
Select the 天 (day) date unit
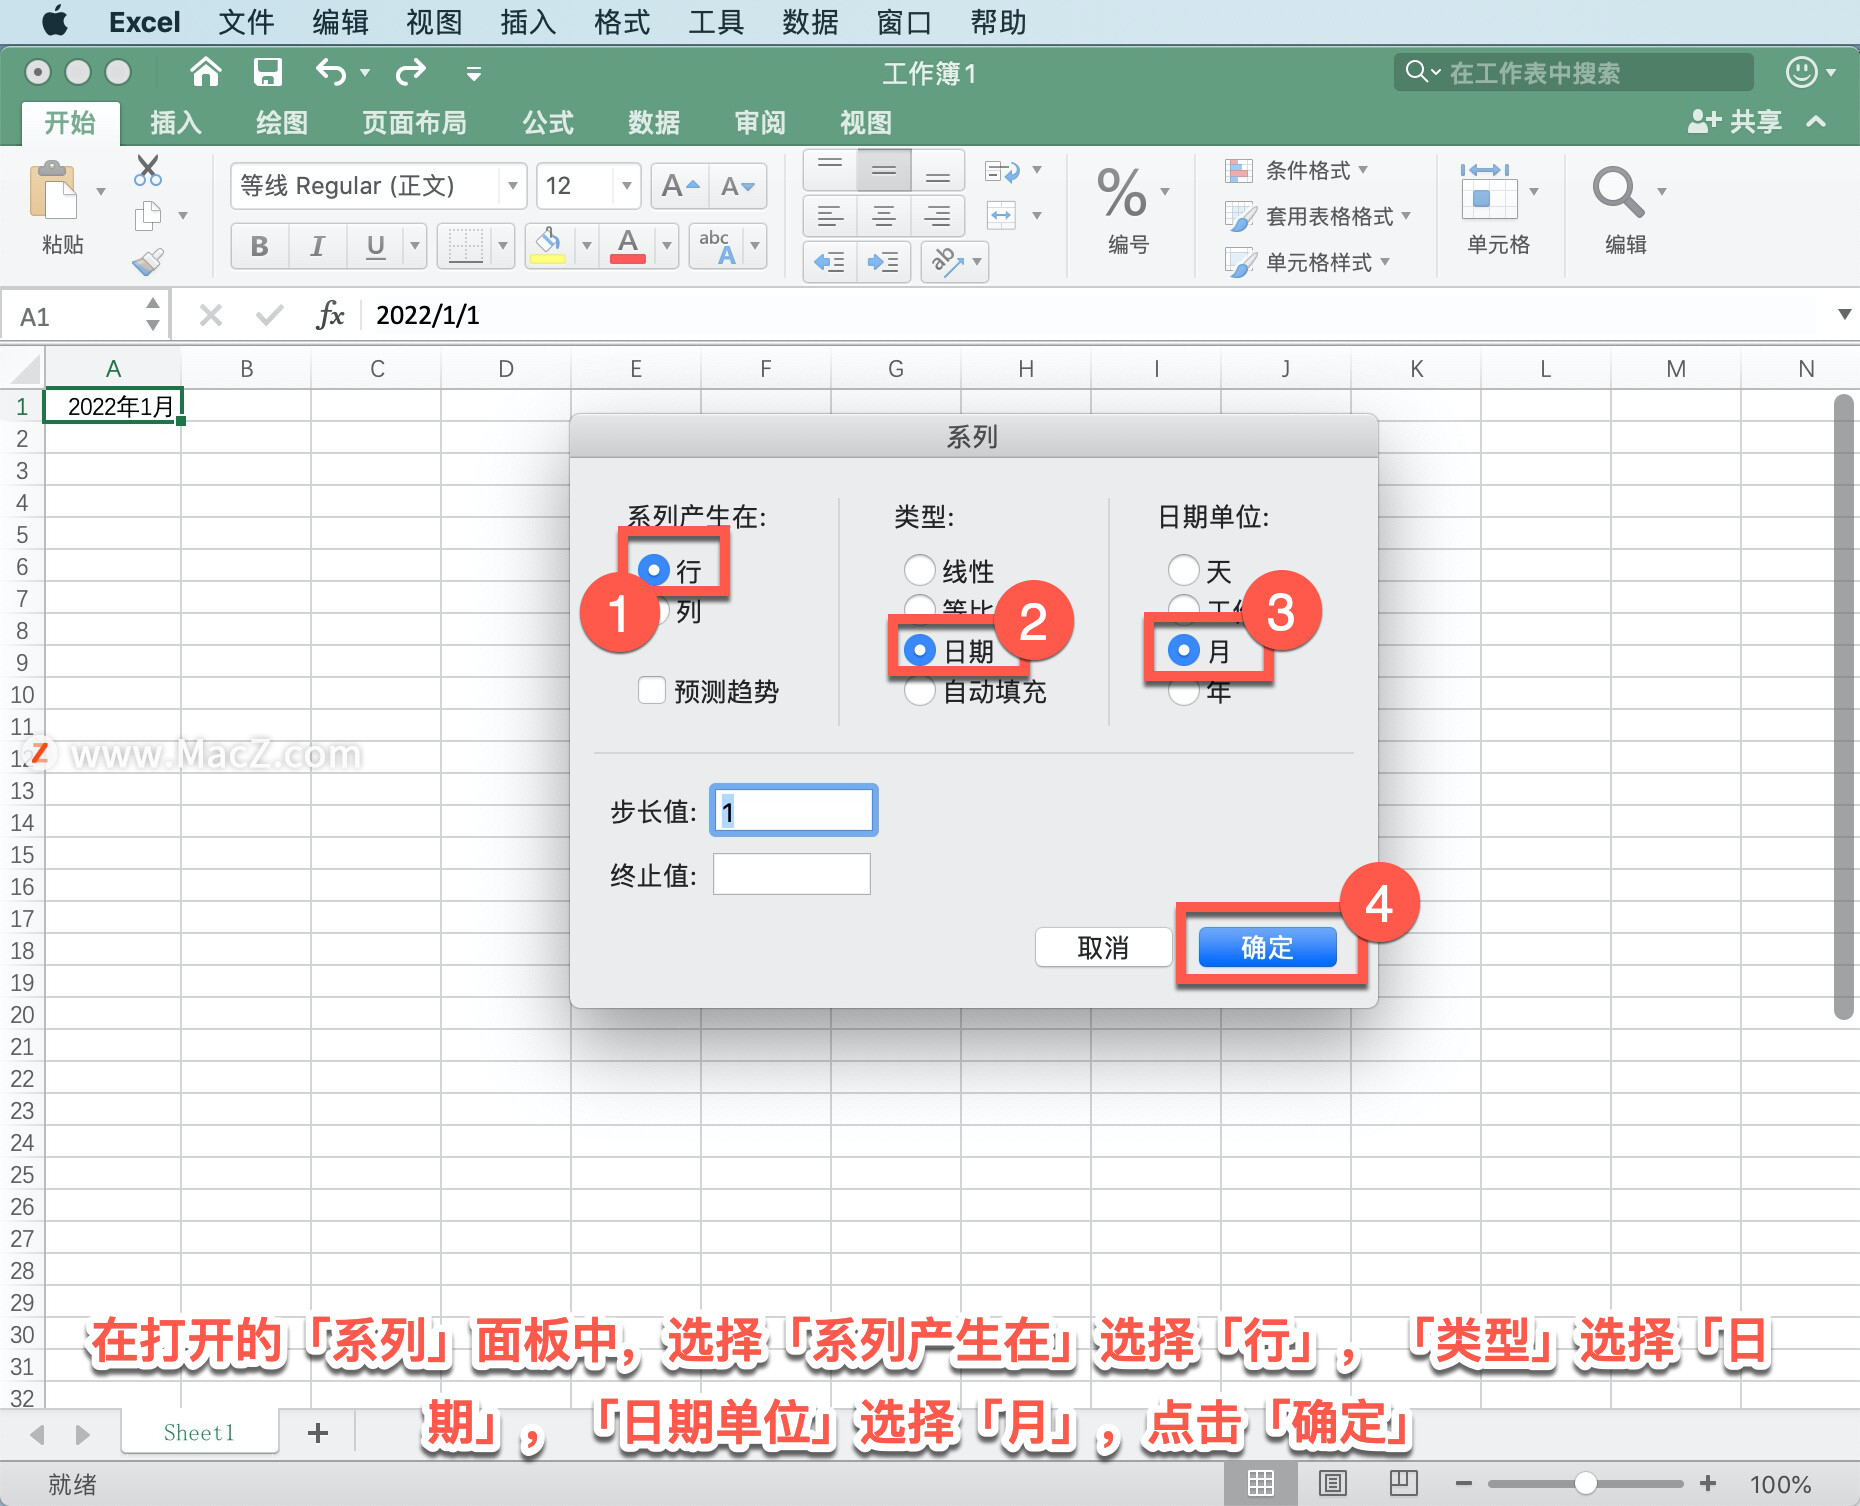pyautogui.click(x=1184, y=570)
